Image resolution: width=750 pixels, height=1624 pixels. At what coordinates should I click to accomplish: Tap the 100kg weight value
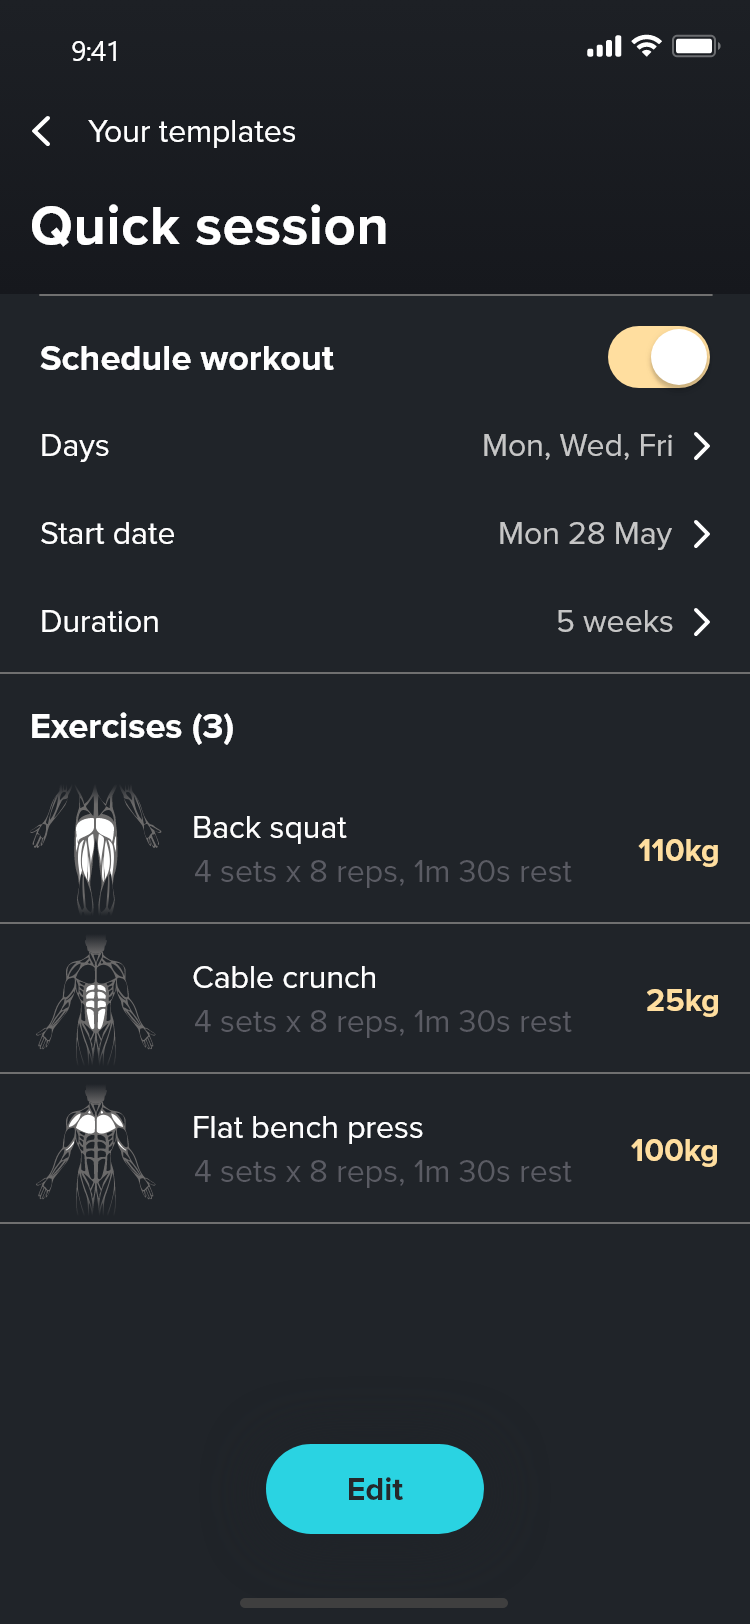(674, 1151)
